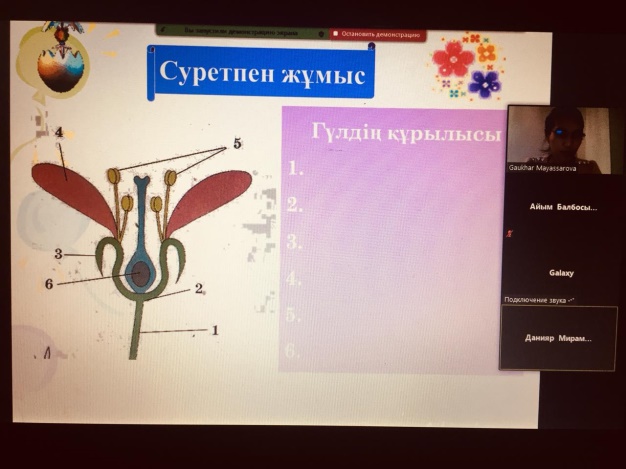
Task: Click list number 2. in the purple panel
Action: click(x=295, y=204)
